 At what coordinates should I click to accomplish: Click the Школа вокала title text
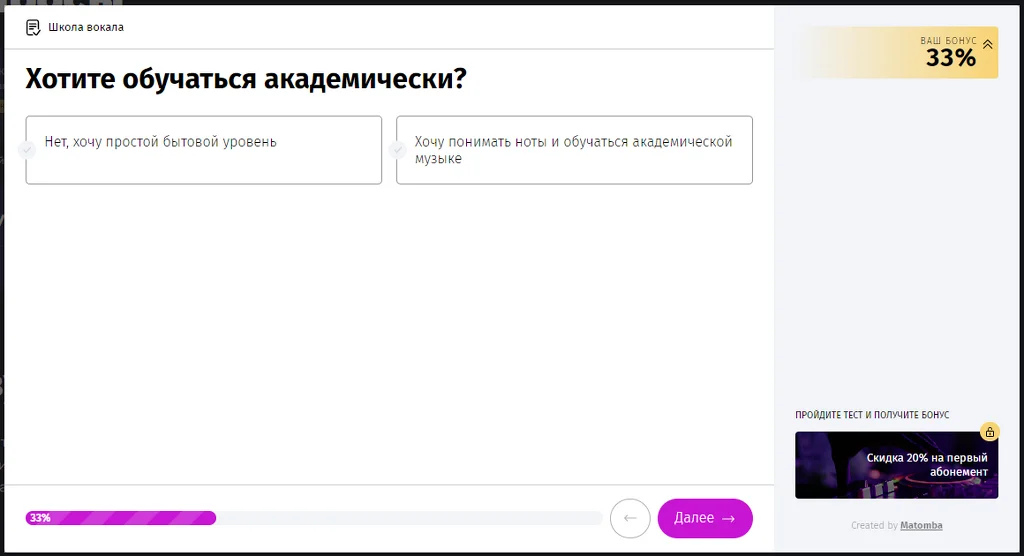(x=86, y=27)
